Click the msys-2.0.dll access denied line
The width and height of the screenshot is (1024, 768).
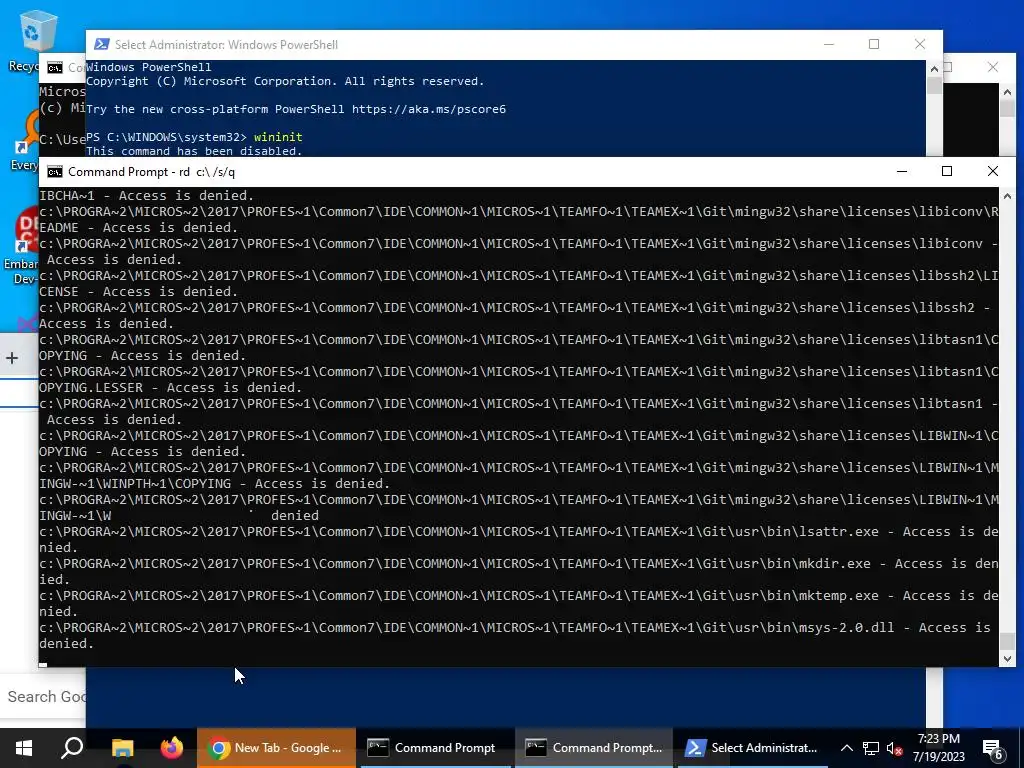519,635
